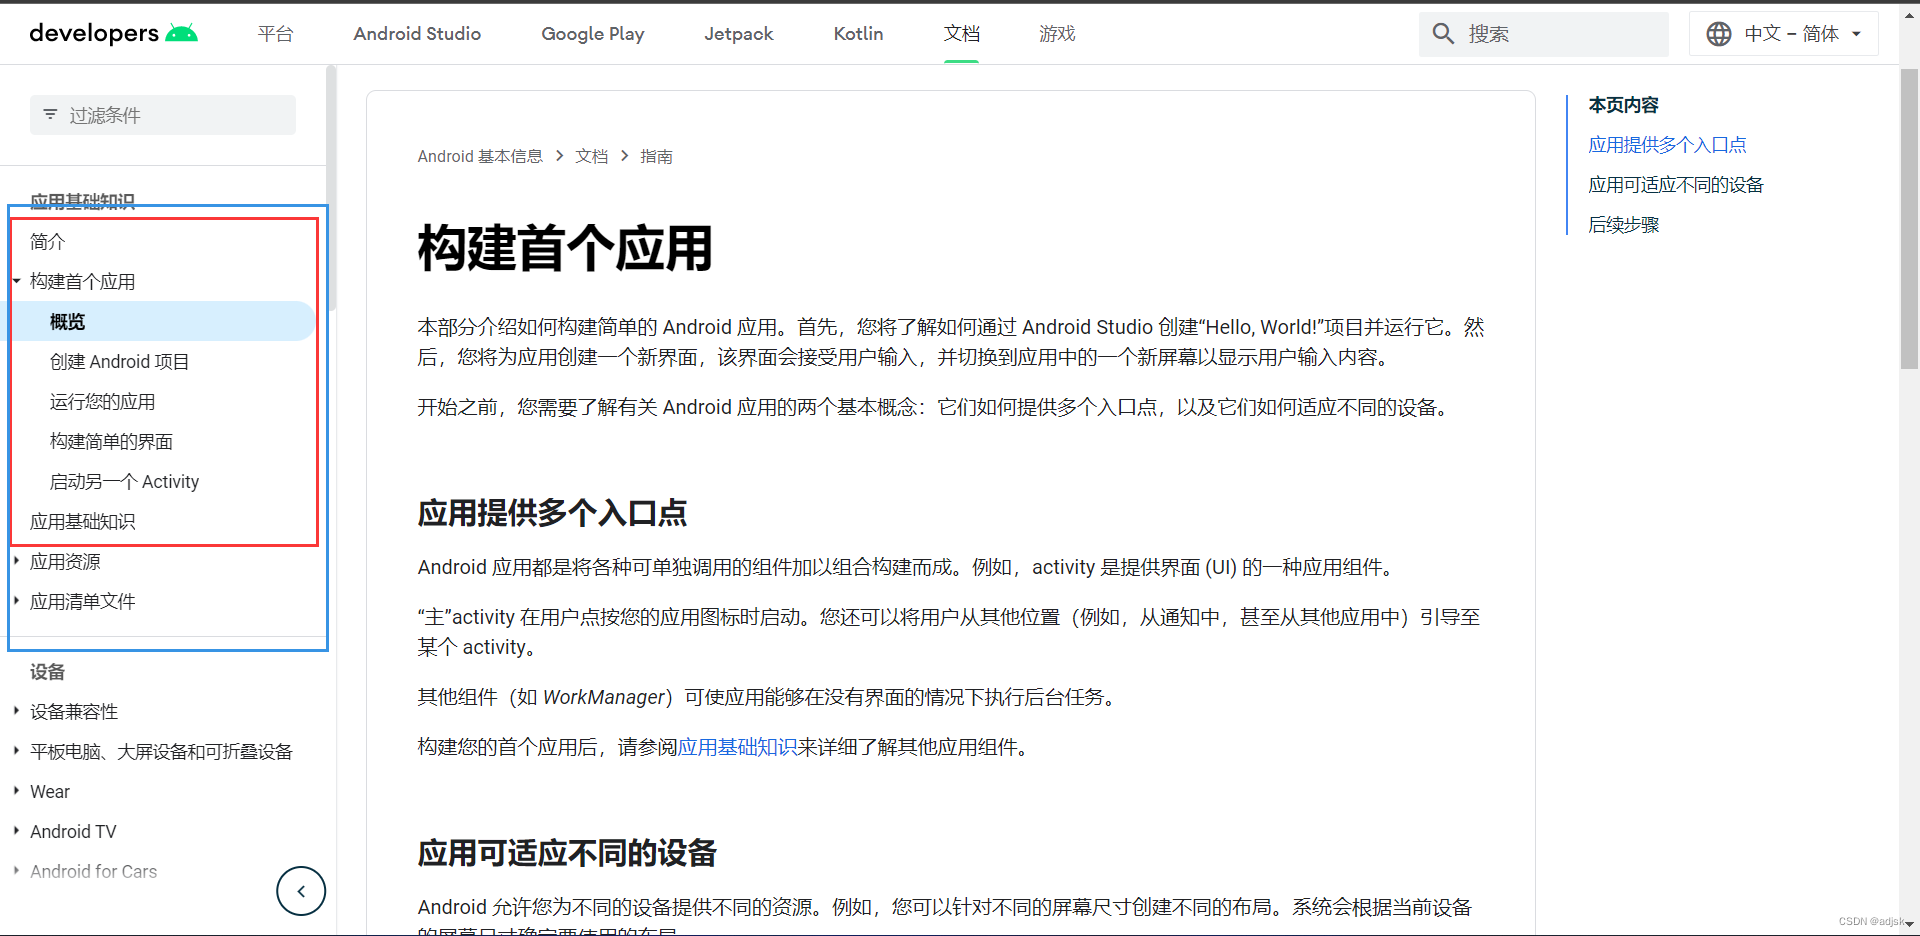Image resolution: width=1920 pixels, height=936 pixels.
Task: Jump to 应用可适应不同的设备 in contents
Action: coord(1676,185)
